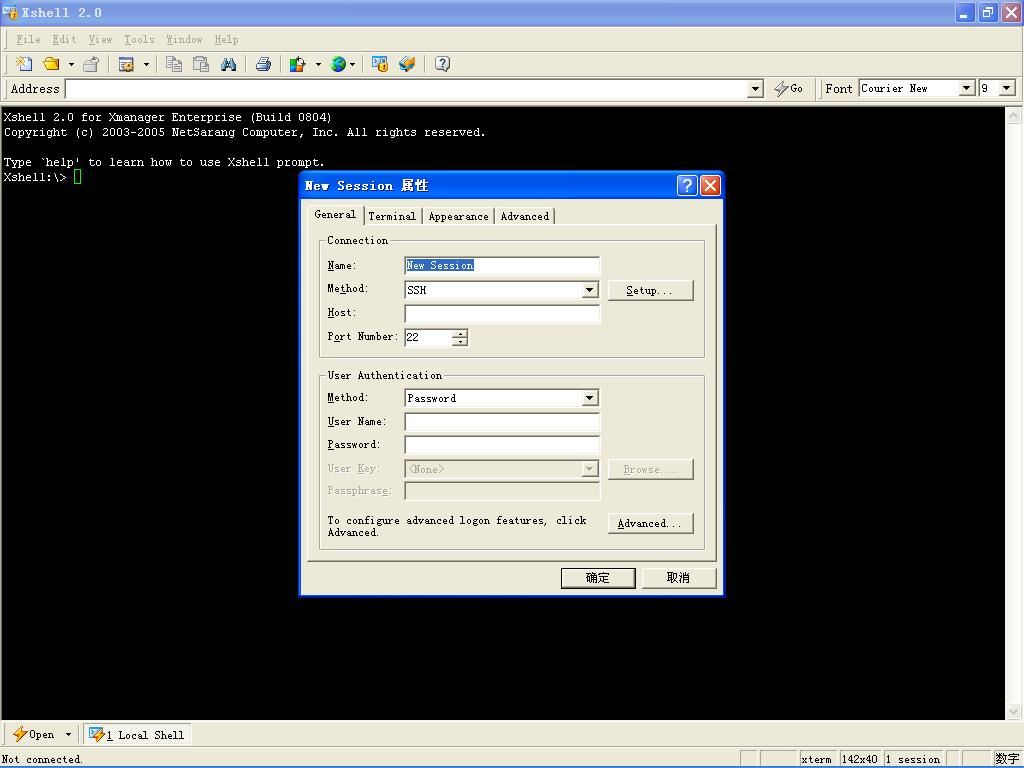Click the Advanced... logon button
Image resolution: width=1024 pixels, height=768 pixels.
point(650,523)
